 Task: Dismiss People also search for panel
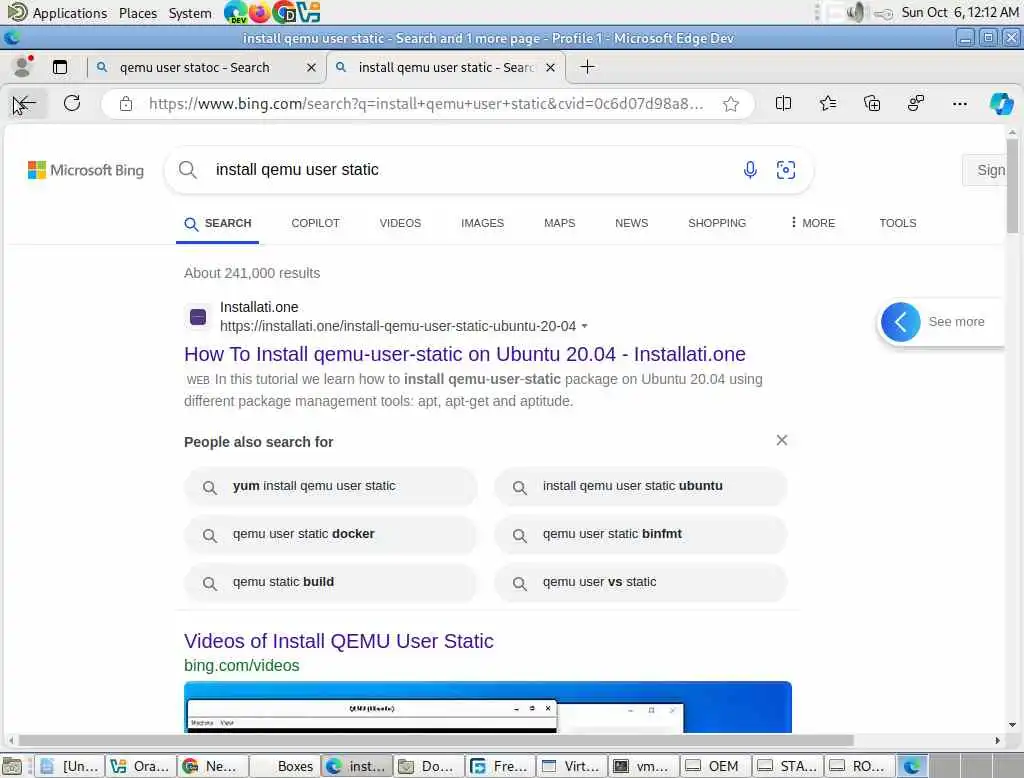pyautogui.click(x=782, y=440)
